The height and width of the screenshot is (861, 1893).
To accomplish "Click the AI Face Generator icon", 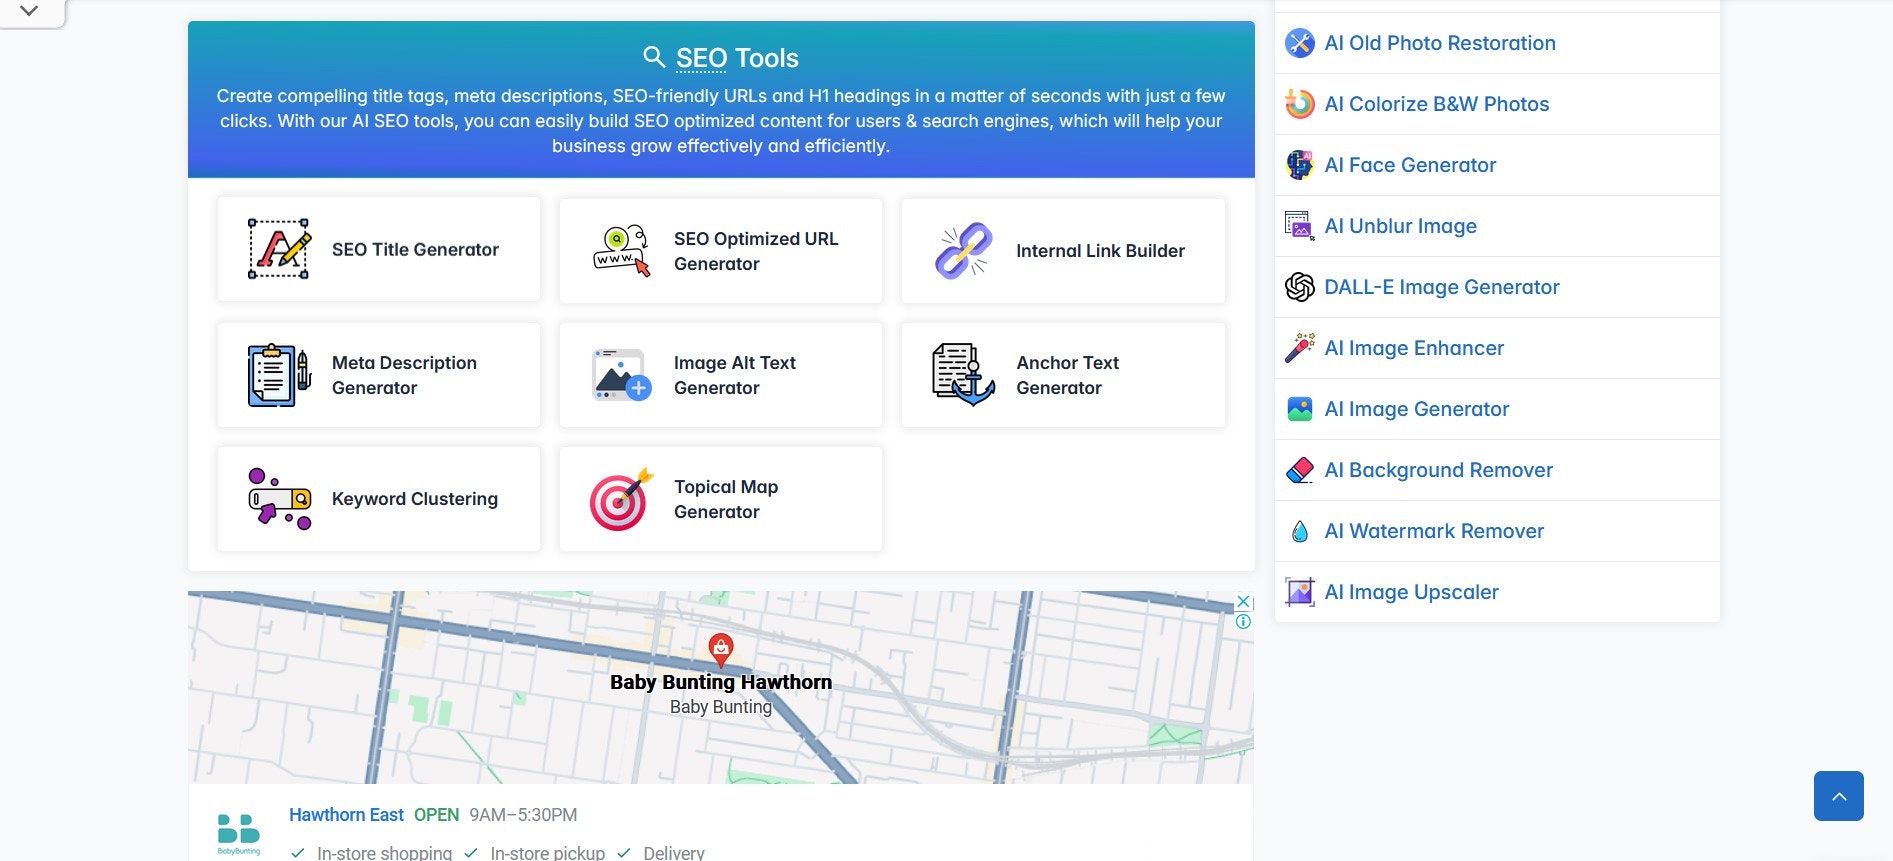I will [x=1299, y=165].
